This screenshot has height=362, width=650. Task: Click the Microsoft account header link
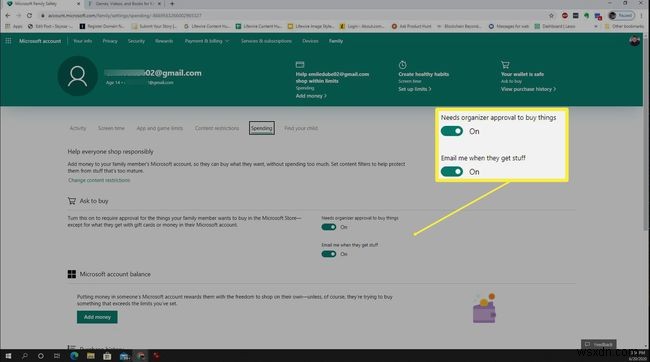click(40, 41)
